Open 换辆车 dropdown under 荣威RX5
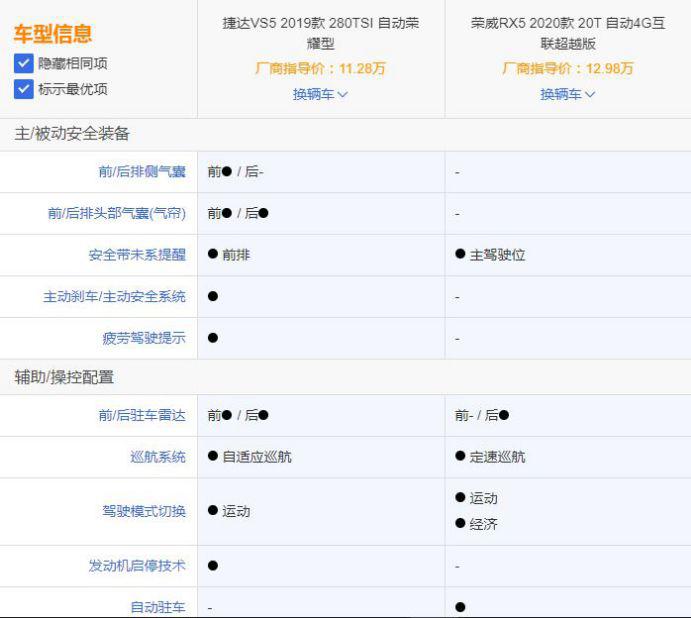This screenshot has height=618, width=691. 568,94
